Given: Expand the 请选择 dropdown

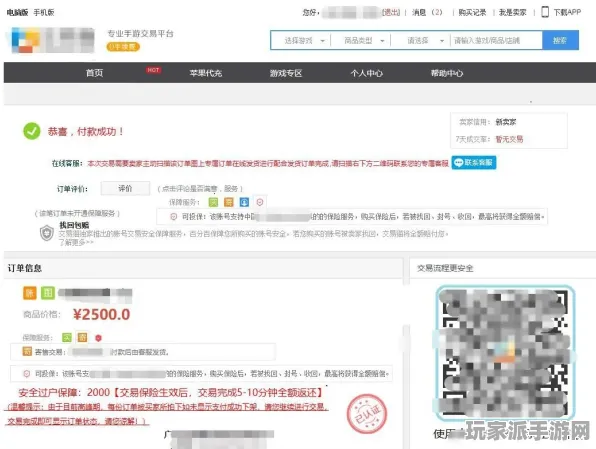Looking at the screenshot, I should (424, 40).
